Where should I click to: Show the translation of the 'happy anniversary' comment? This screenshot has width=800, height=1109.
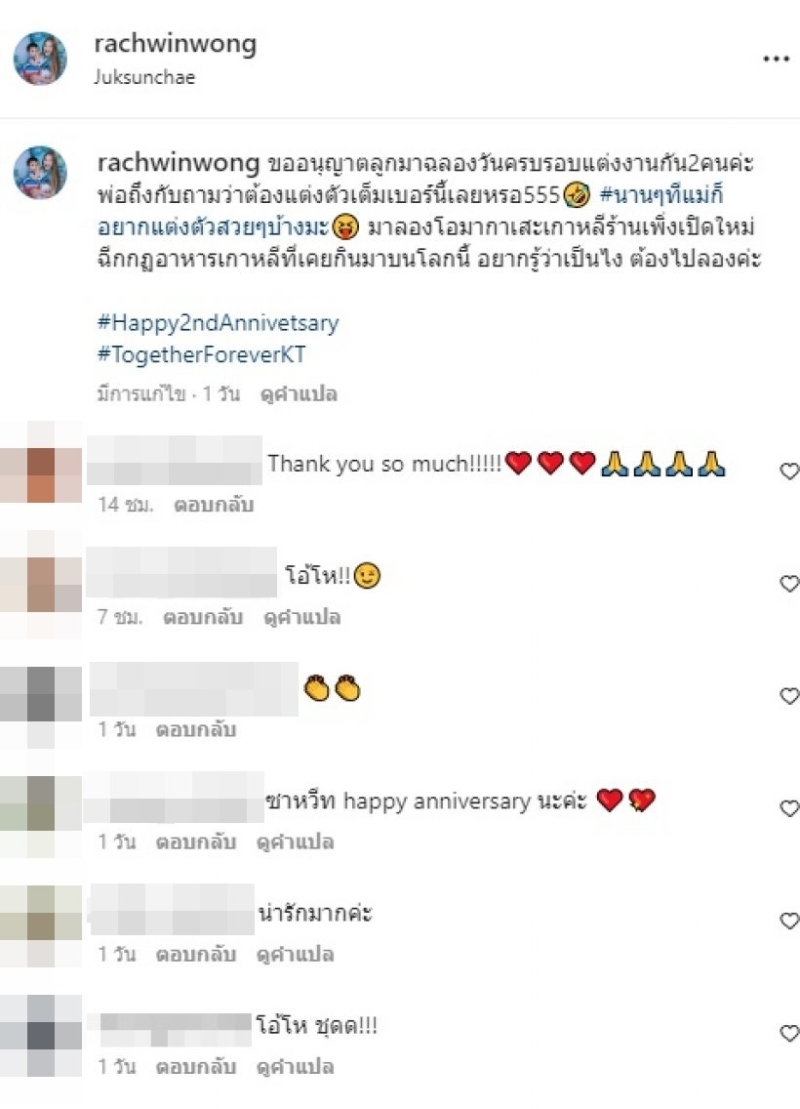295,842
